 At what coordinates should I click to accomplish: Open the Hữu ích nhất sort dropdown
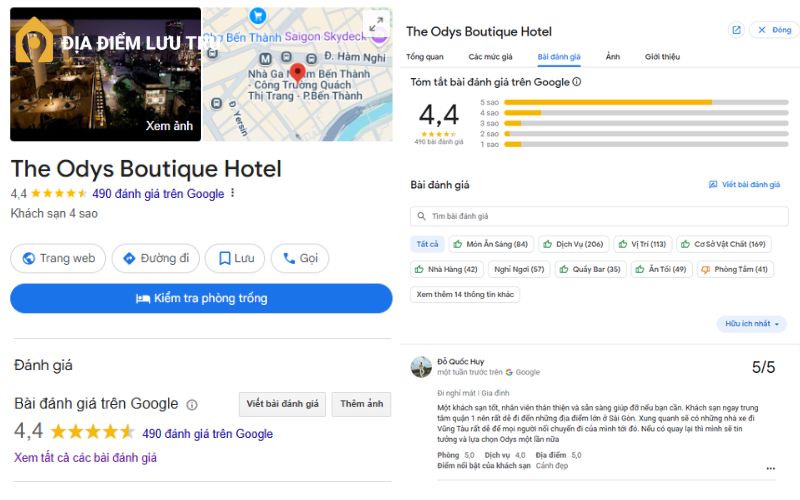pos(751,324)
